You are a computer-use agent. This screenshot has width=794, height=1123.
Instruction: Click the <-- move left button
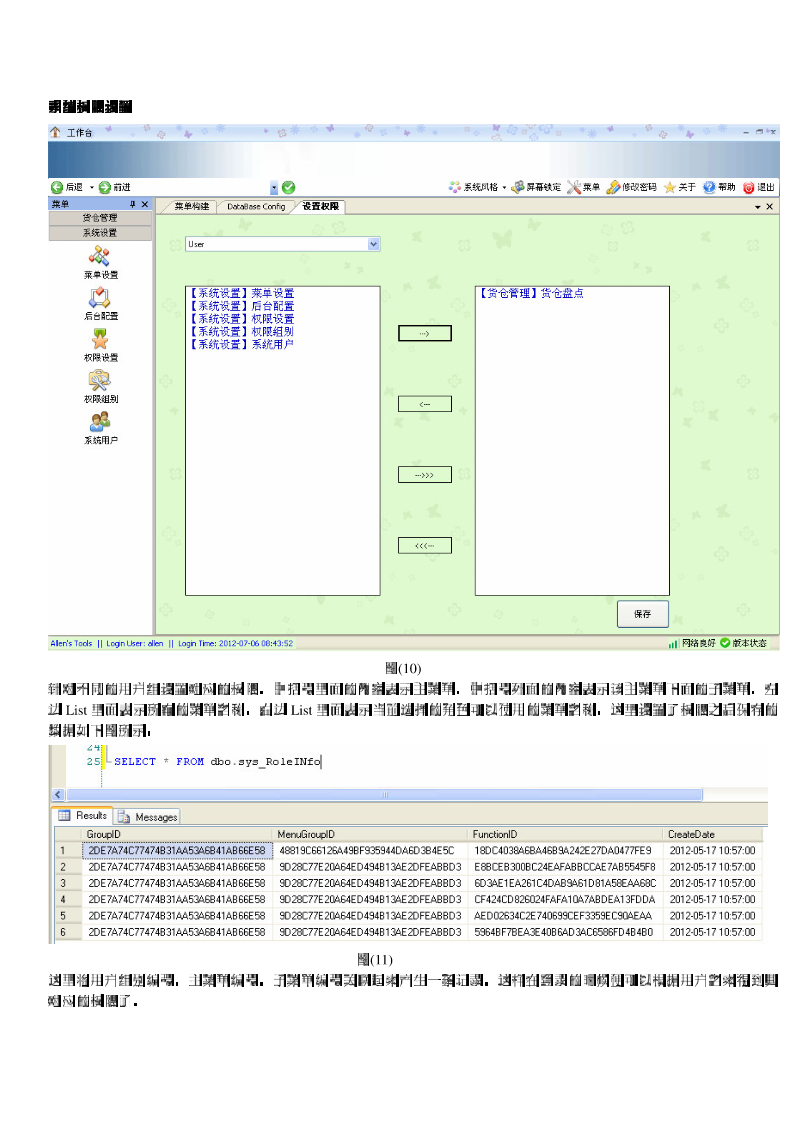click(425, 404)
